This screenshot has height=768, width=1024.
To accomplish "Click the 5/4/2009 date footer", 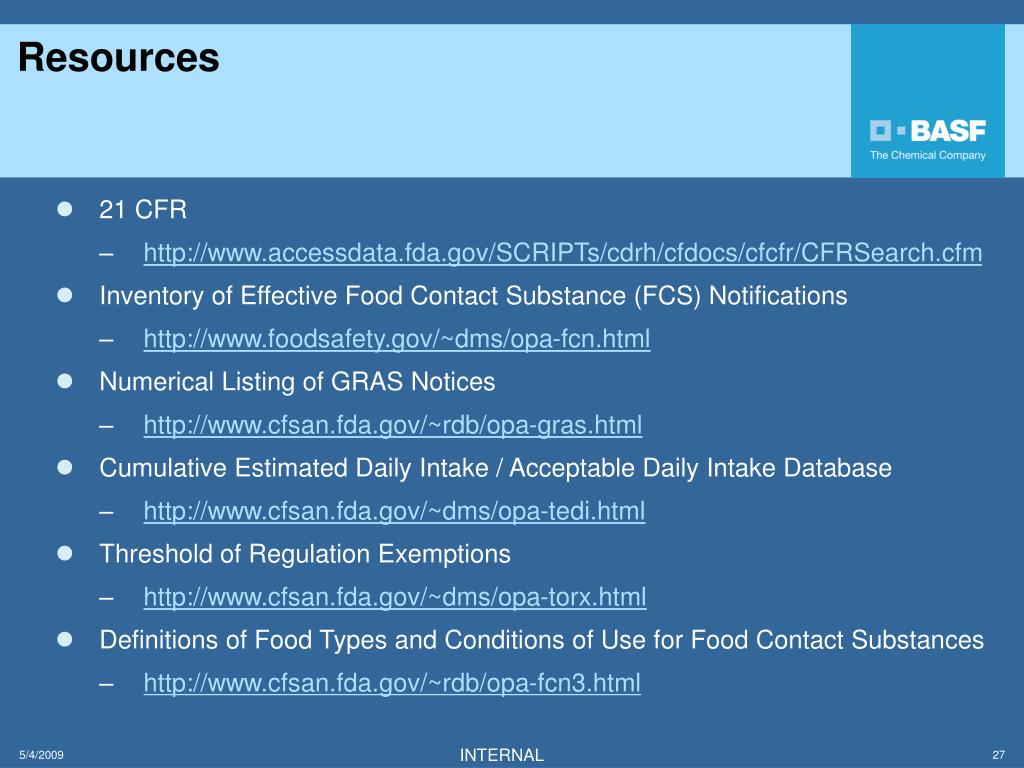I will [41, 755].
